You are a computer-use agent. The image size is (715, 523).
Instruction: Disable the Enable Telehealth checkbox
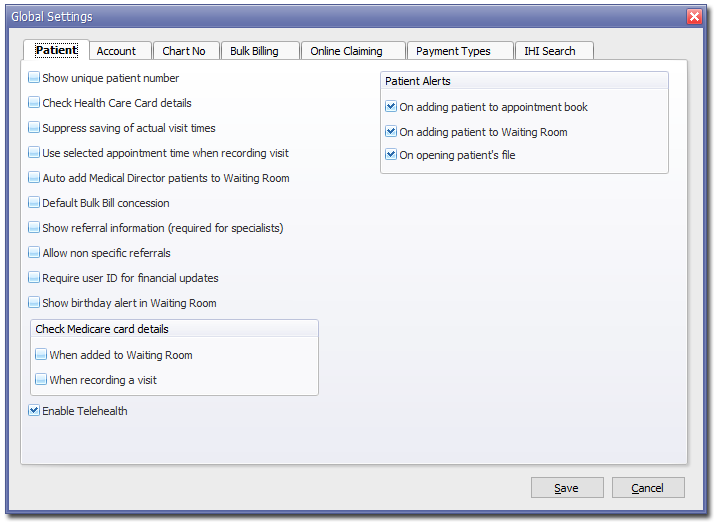click(34, 411)
